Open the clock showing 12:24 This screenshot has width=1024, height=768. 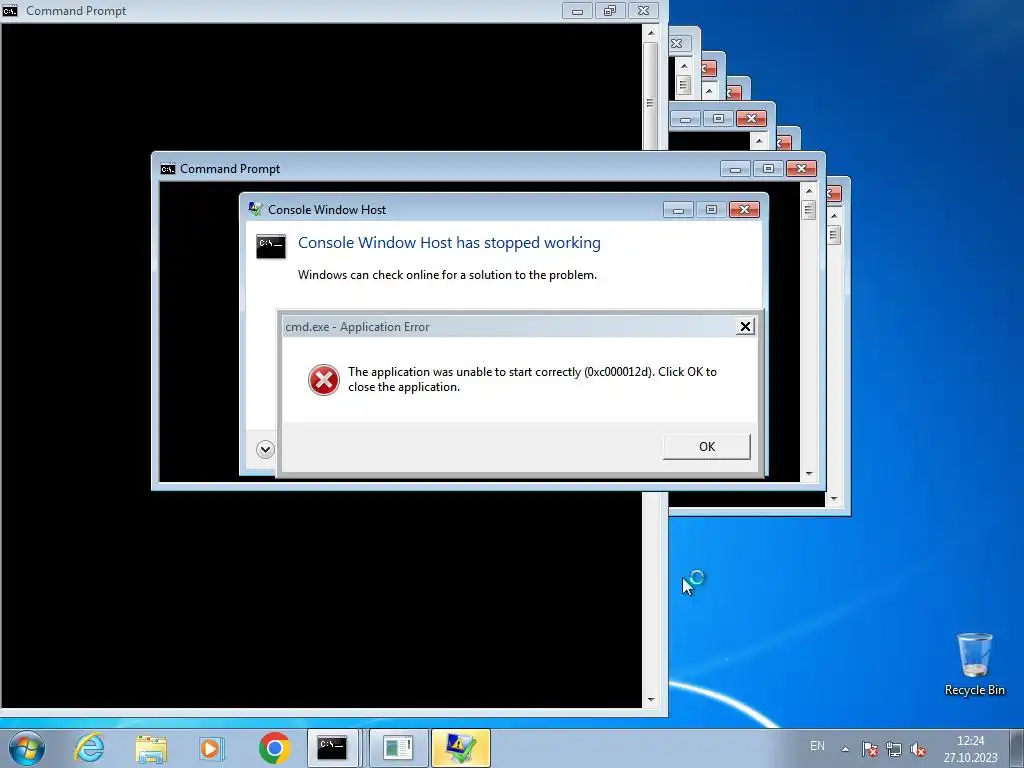tap(970, 749)
